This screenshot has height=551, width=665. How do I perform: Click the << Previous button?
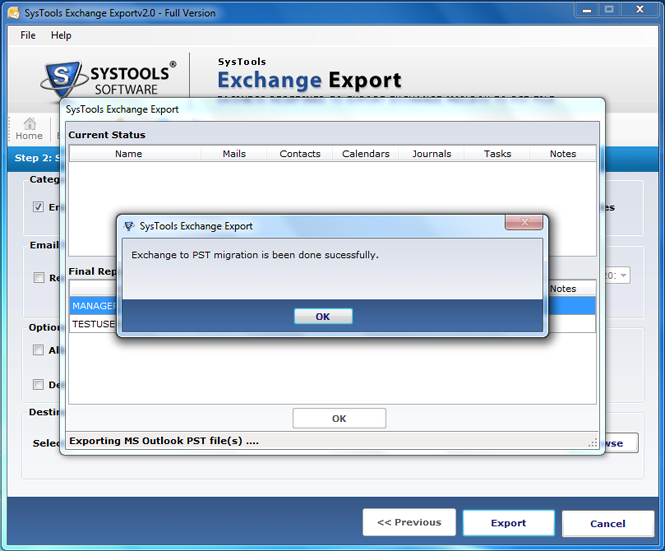pyautogui.click(x=409, y=523)
